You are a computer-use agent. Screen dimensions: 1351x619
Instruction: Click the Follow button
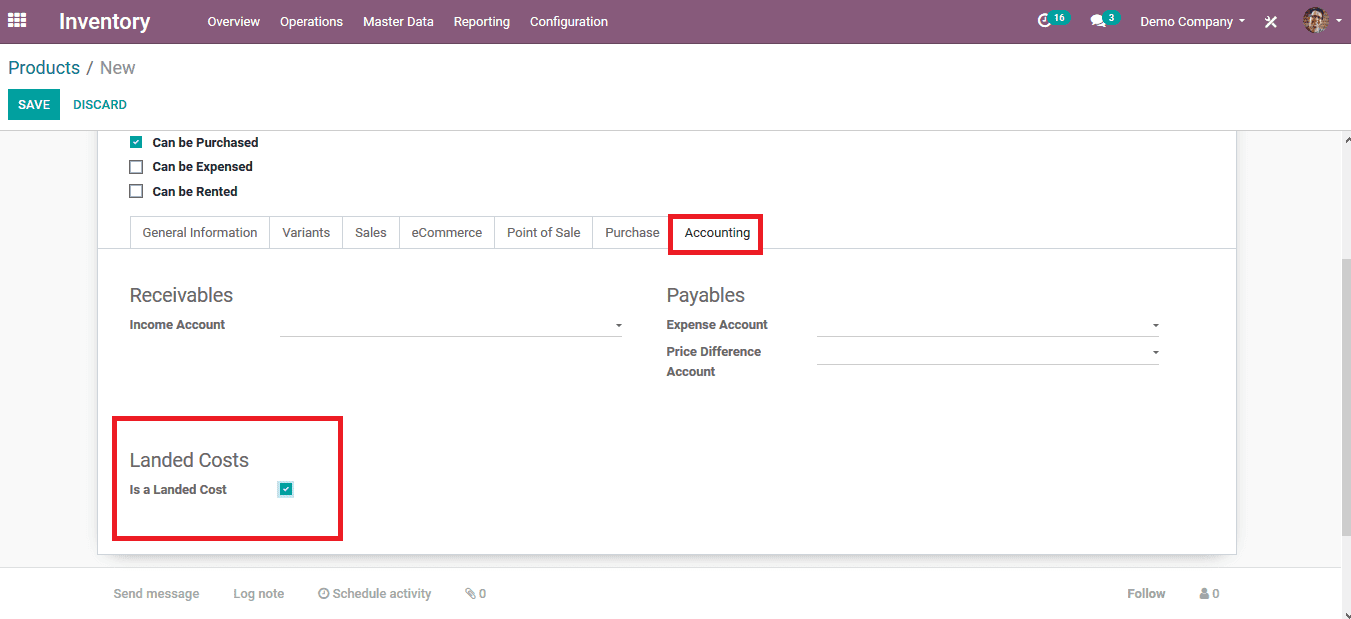(1146, 594)
